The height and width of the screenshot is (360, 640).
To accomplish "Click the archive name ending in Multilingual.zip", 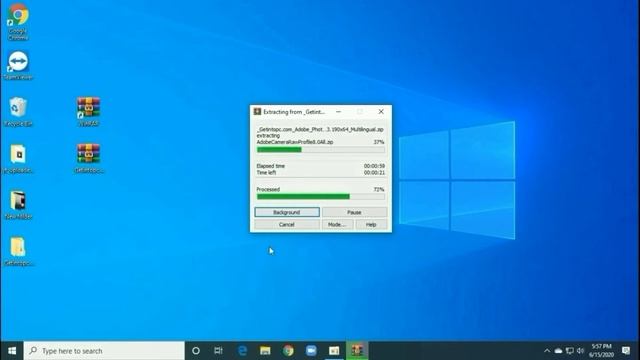I will pyautogui.click(x=320, y=129).
